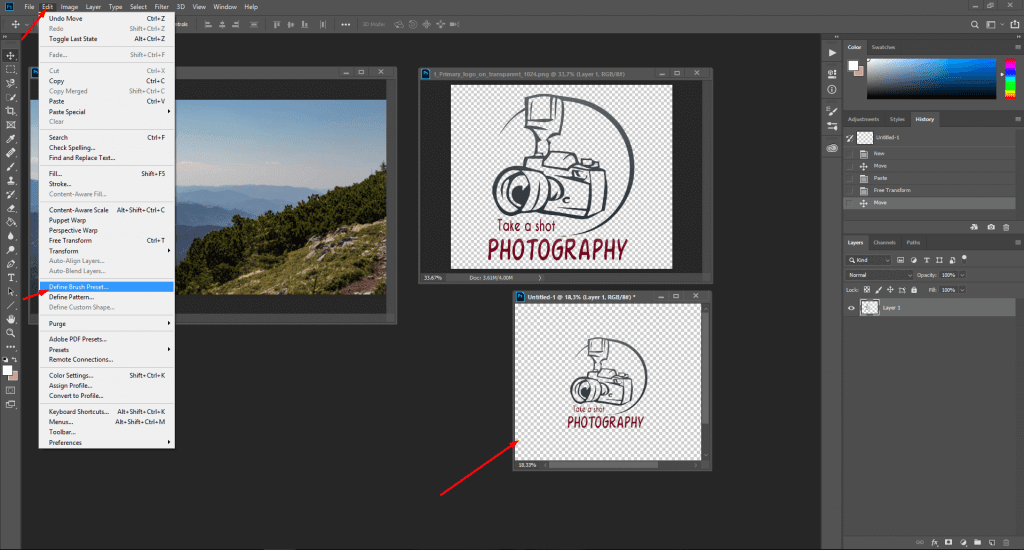Select the Pen tool
The width and height of the screenshot is (1024, 550).
pyautogui.click(x=10, y=264)
